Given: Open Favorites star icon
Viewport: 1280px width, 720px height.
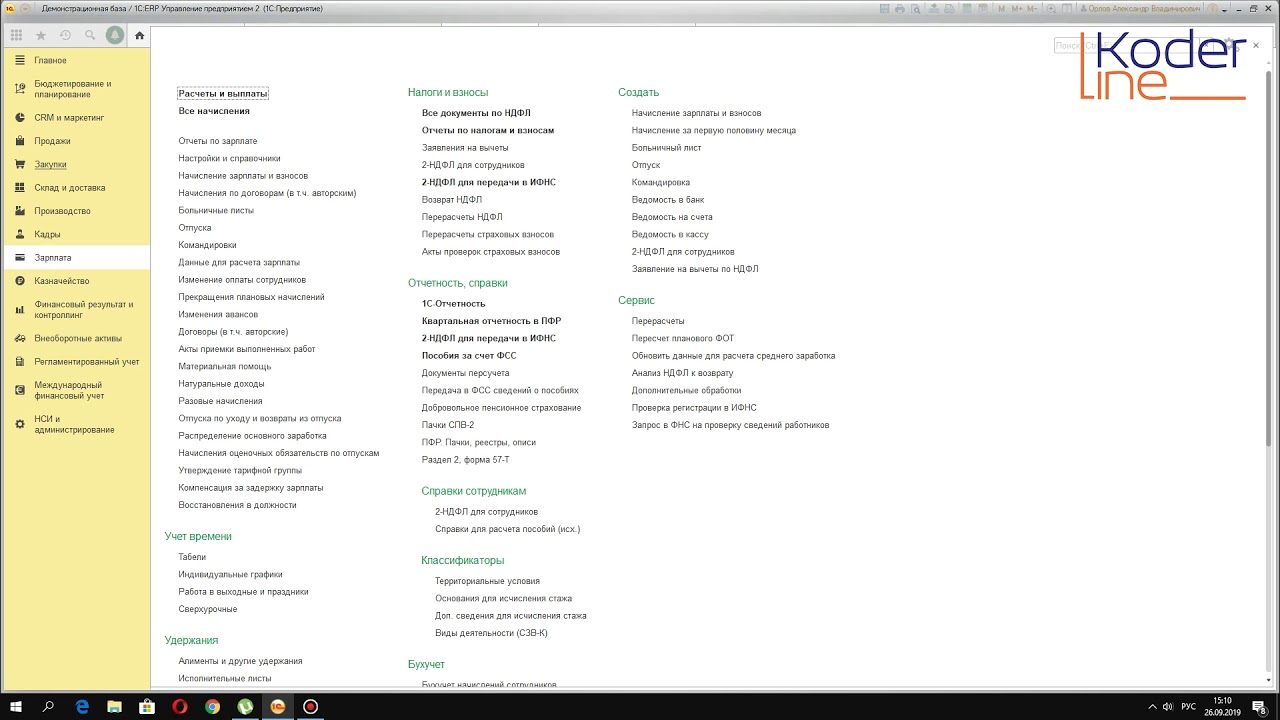Looking at the screenshot, I should coord(41,35).
